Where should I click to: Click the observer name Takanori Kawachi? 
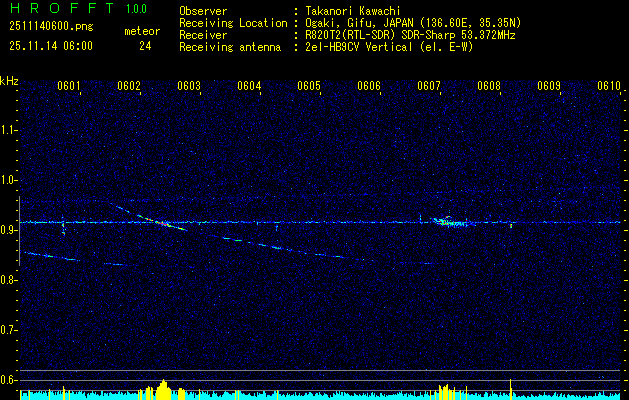pyautogui.click(x=352, y=11)
